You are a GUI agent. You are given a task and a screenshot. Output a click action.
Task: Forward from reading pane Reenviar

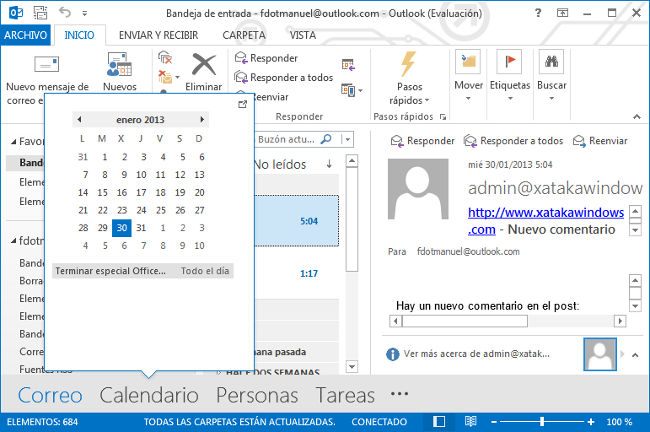click(600, 141)
